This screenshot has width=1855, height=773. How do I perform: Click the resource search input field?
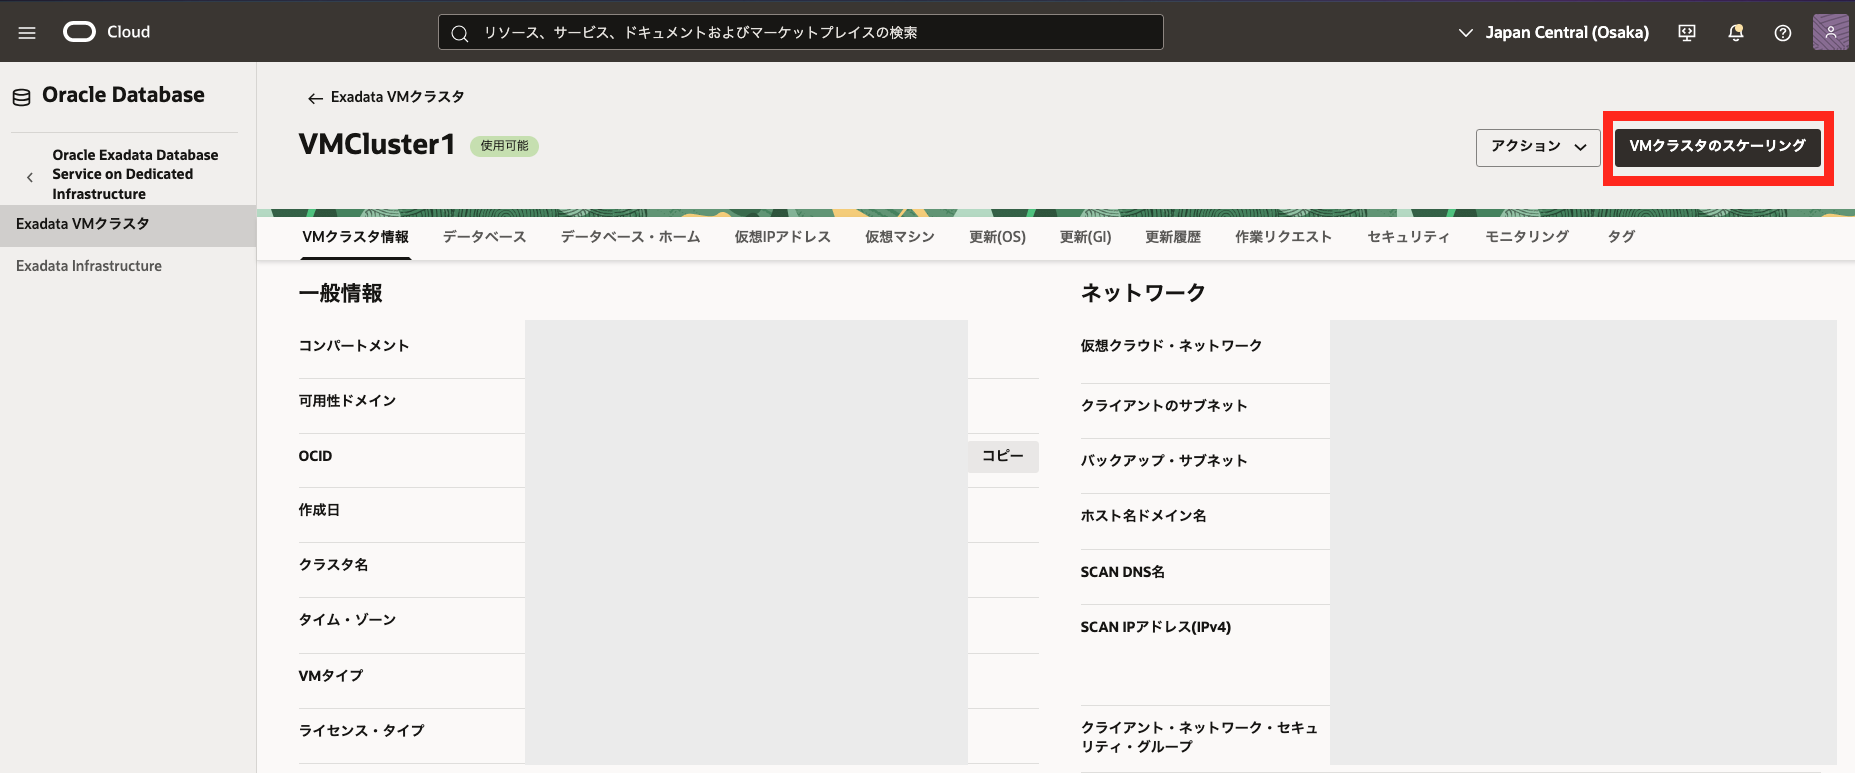tap(800, 33)
